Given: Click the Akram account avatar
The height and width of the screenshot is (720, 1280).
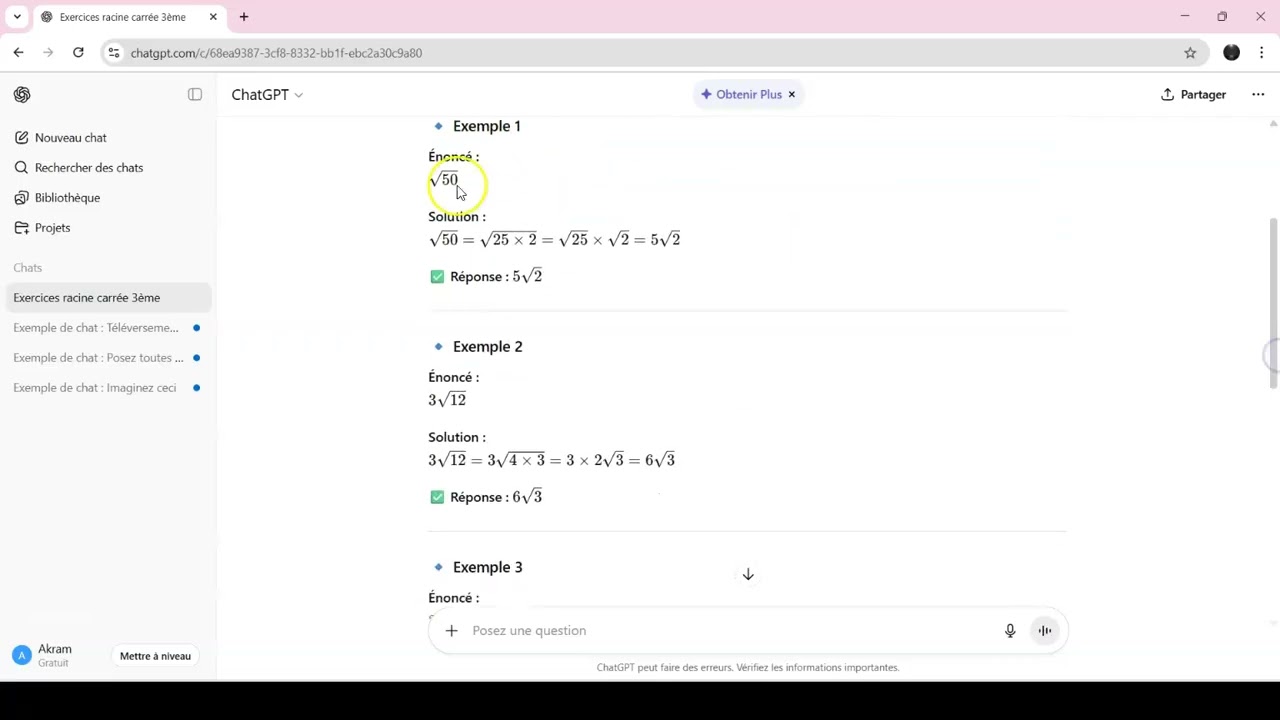Looking at the screenshot, I should 21,655.
